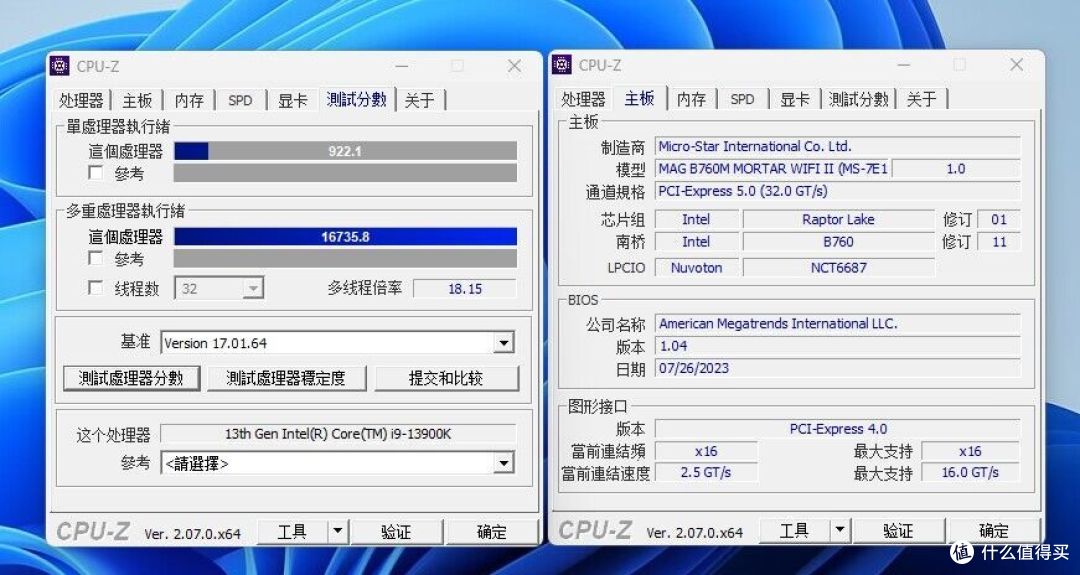Click 工具 button in right window
The height and width of the screenshot is (575, 1080).
coord(795,530)
